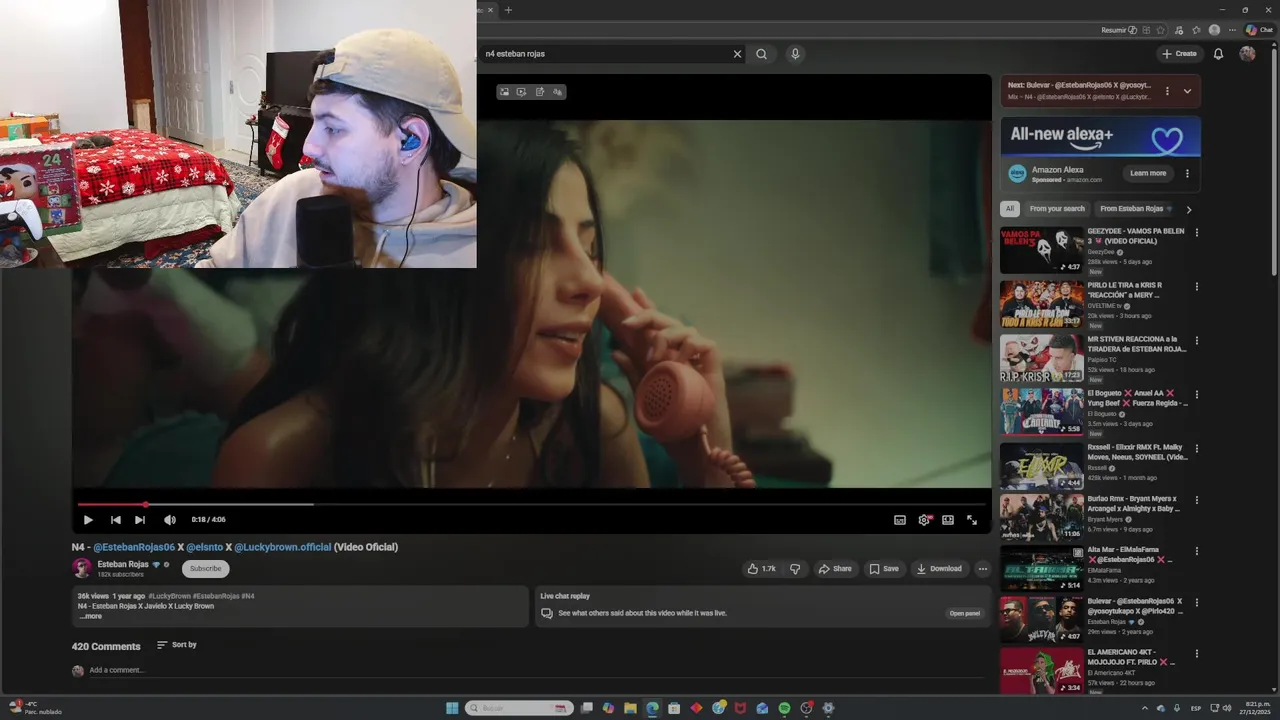Open the Esteban Rojas channel avatar

82,568
